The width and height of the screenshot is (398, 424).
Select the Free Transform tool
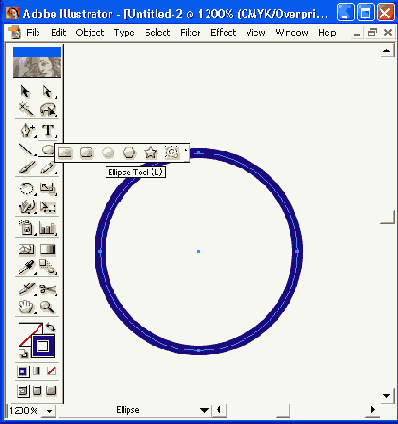click(x=48, y=207)
